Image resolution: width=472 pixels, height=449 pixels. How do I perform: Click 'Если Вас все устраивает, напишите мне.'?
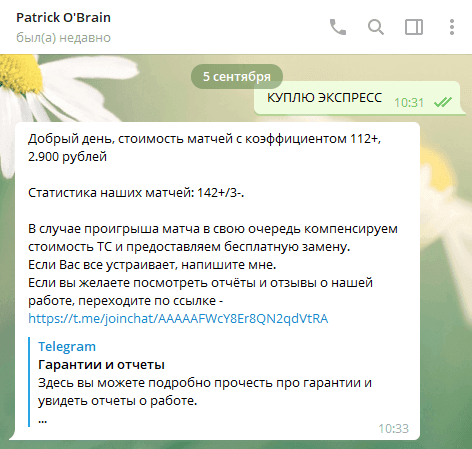coord(152,265)
